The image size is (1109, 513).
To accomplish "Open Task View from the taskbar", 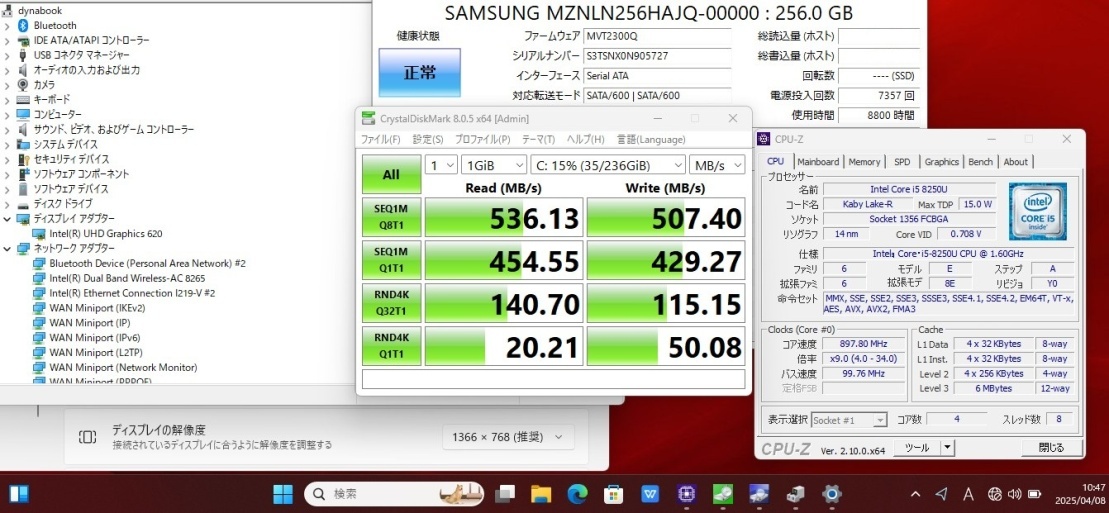I will pos(505,493).
